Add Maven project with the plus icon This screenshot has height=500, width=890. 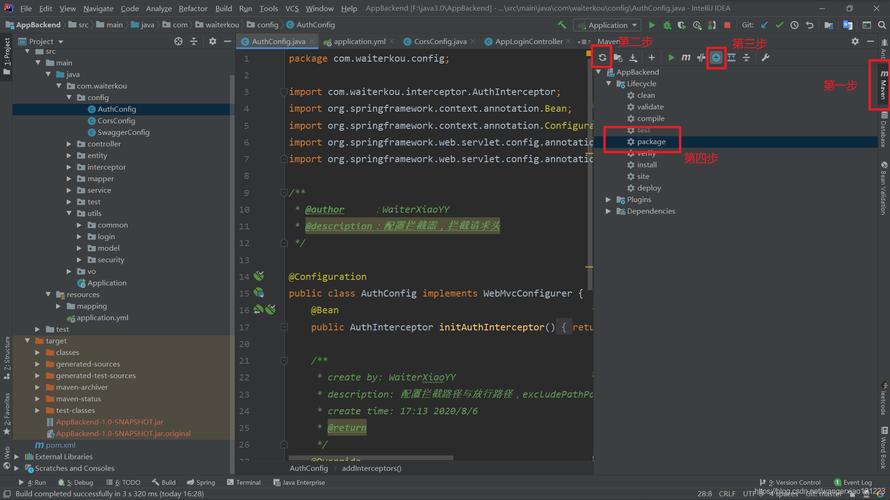pyautogui.click(x=652, y=57)
